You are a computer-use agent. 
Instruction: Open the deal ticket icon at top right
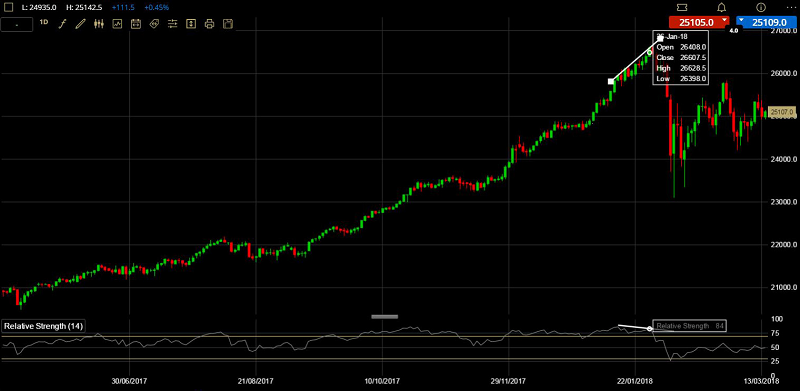[682, 7]
